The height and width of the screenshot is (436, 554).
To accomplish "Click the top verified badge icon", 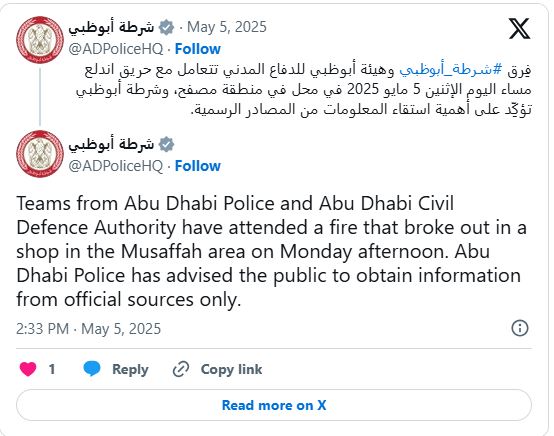I will tap(166, 27).
